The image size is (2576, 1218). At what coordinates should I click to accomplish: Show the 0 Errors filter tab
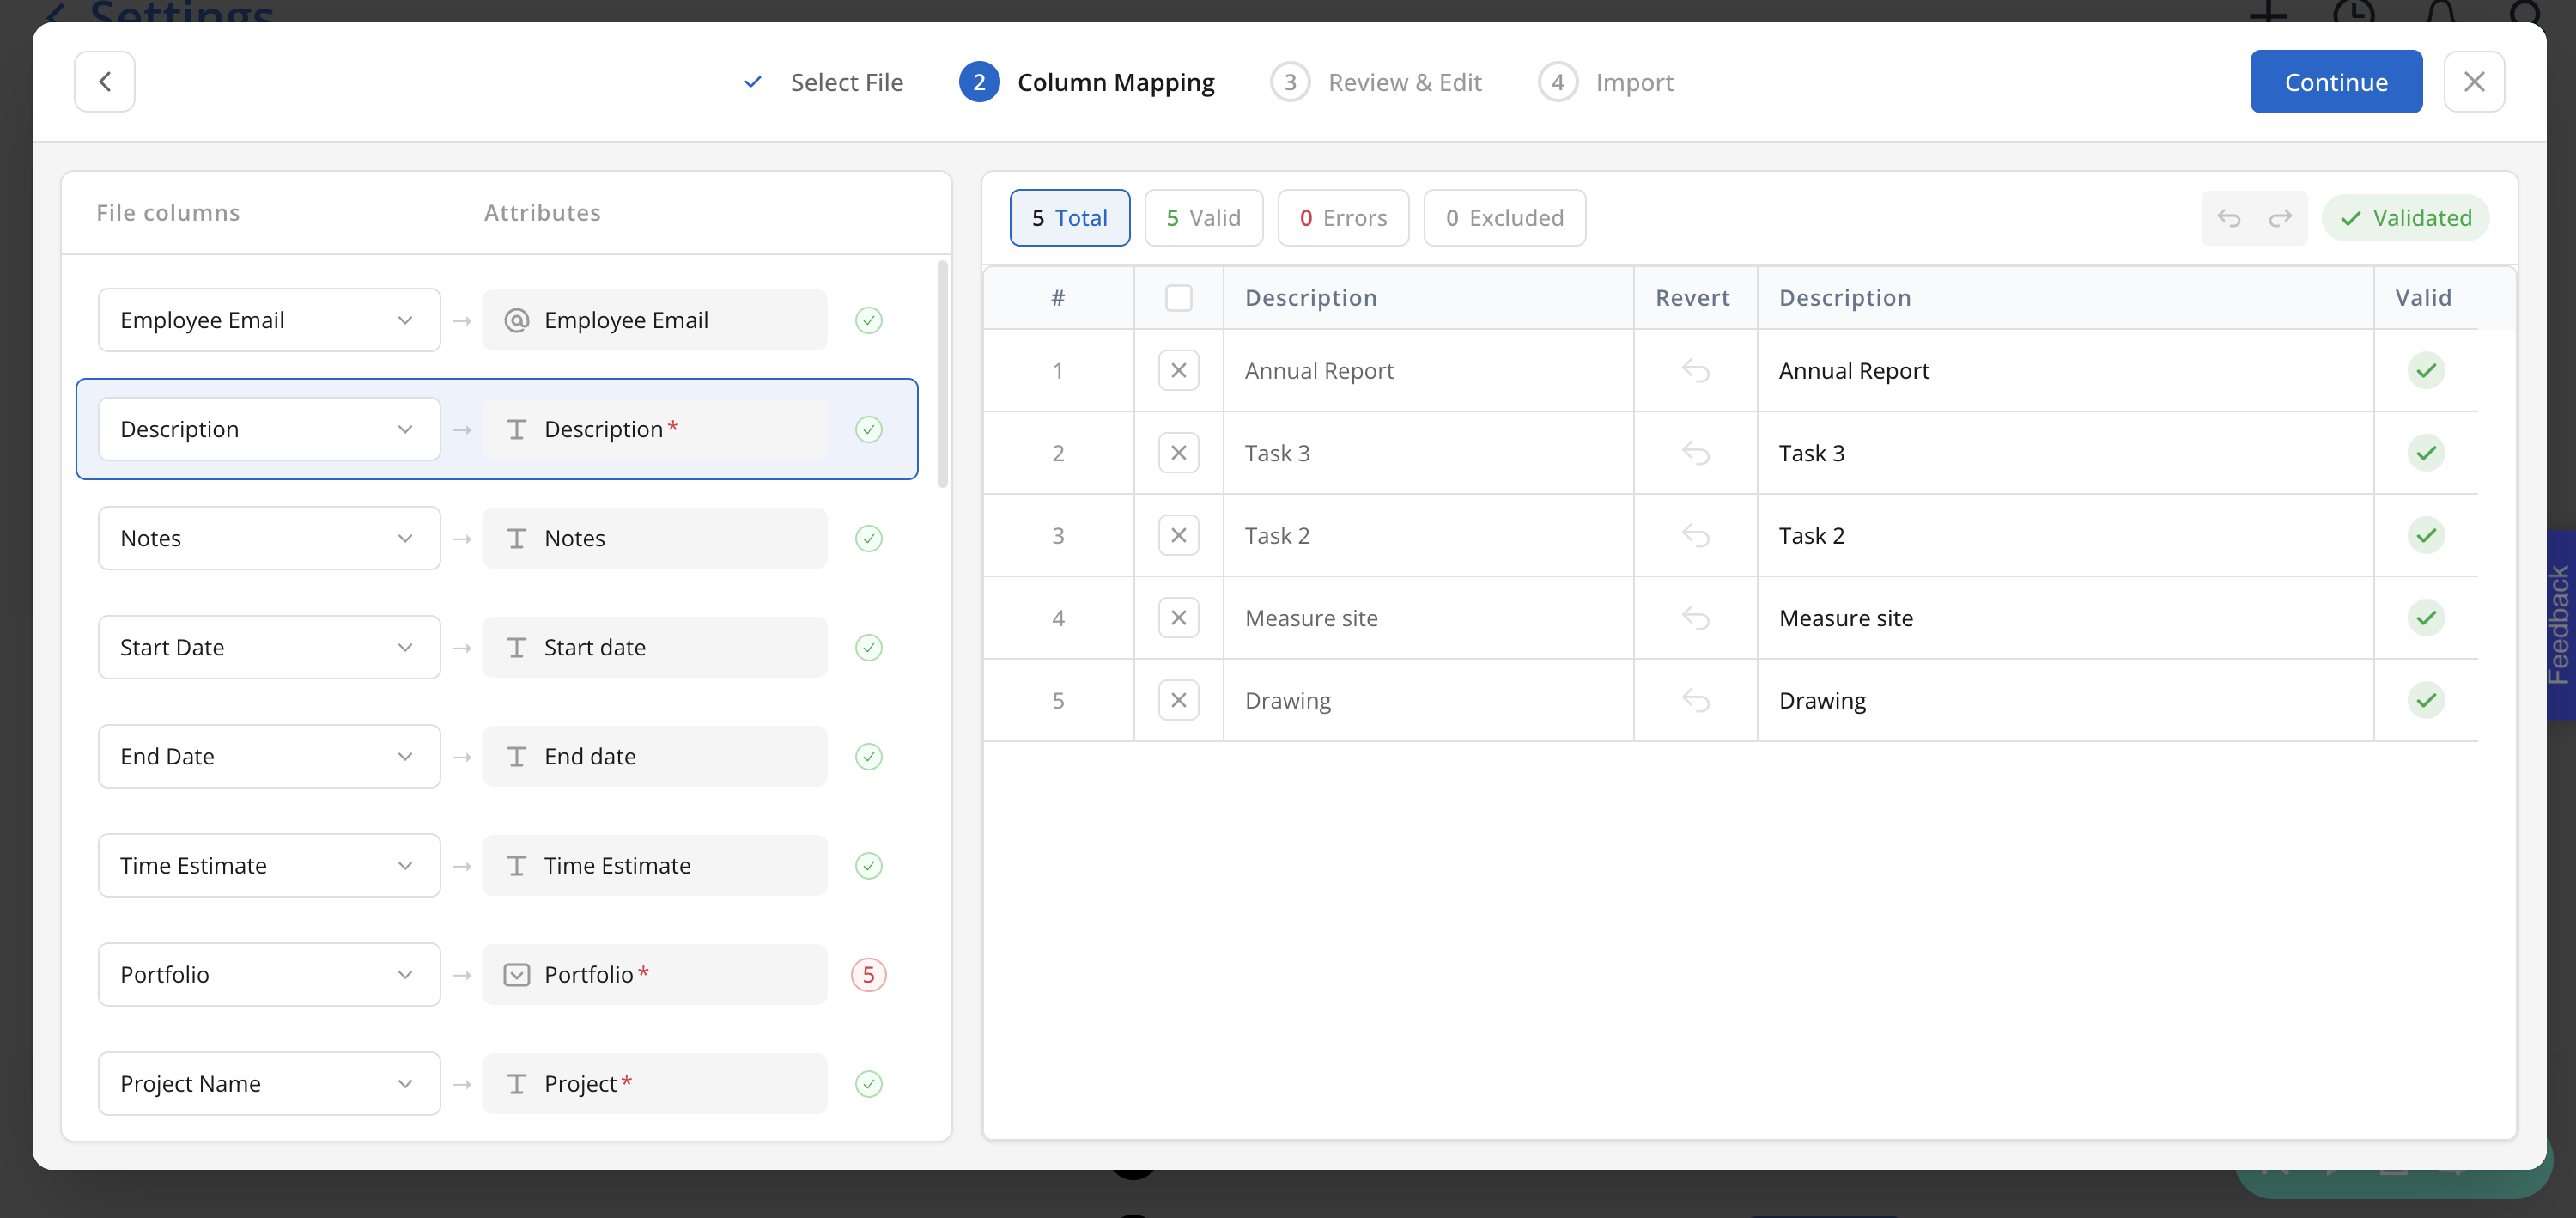[1342, 218]
